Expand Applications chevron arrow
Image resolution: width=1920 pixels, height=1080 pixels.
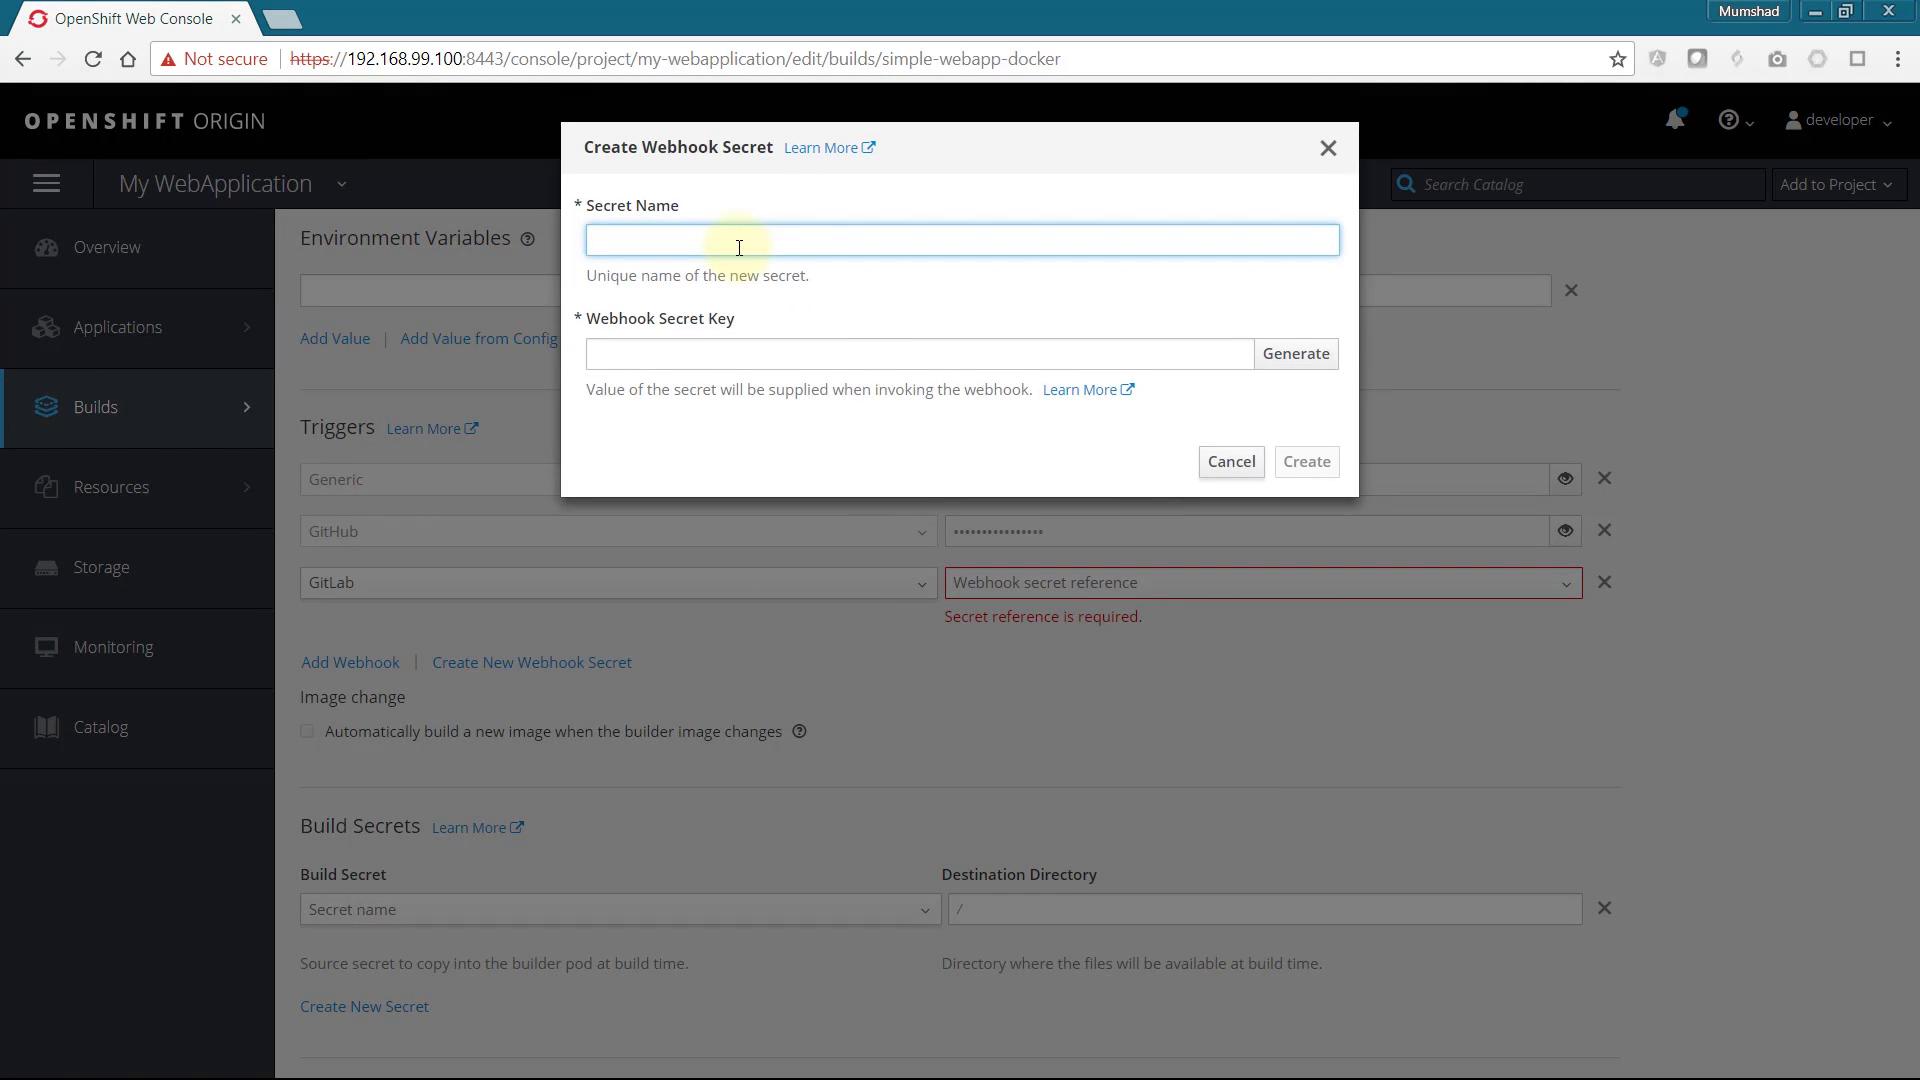click(247, 328)
